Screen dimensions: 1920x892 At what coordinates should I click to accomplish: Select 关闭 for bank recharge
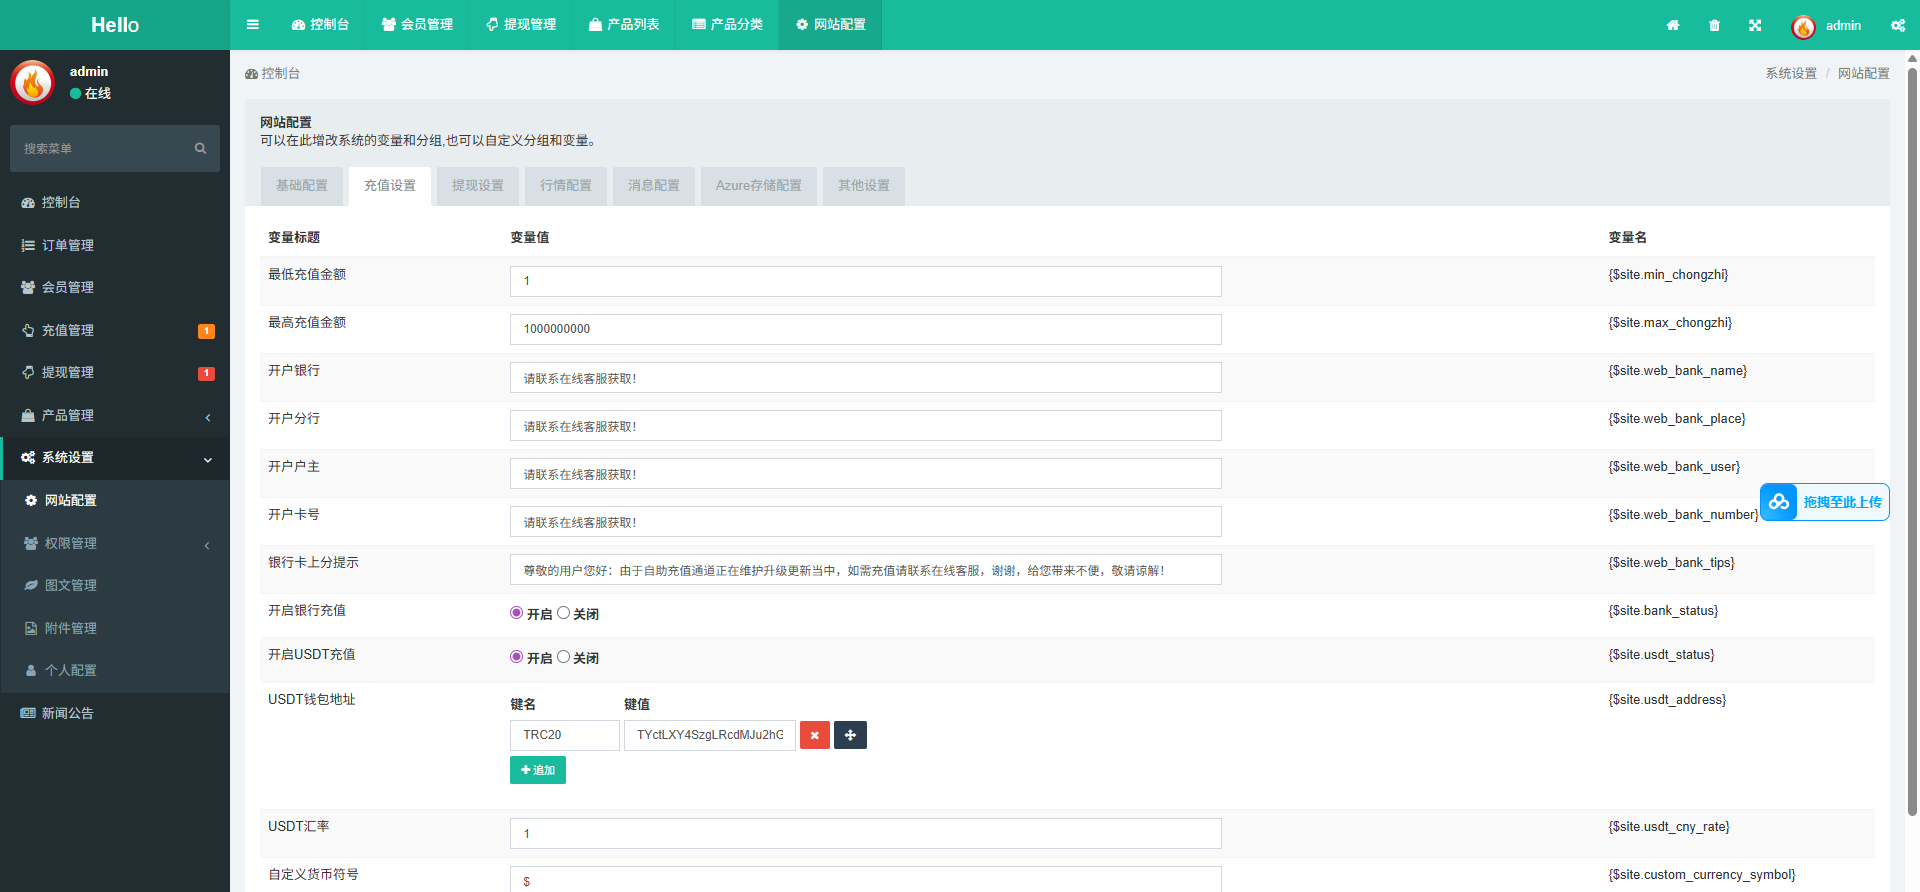563,613
